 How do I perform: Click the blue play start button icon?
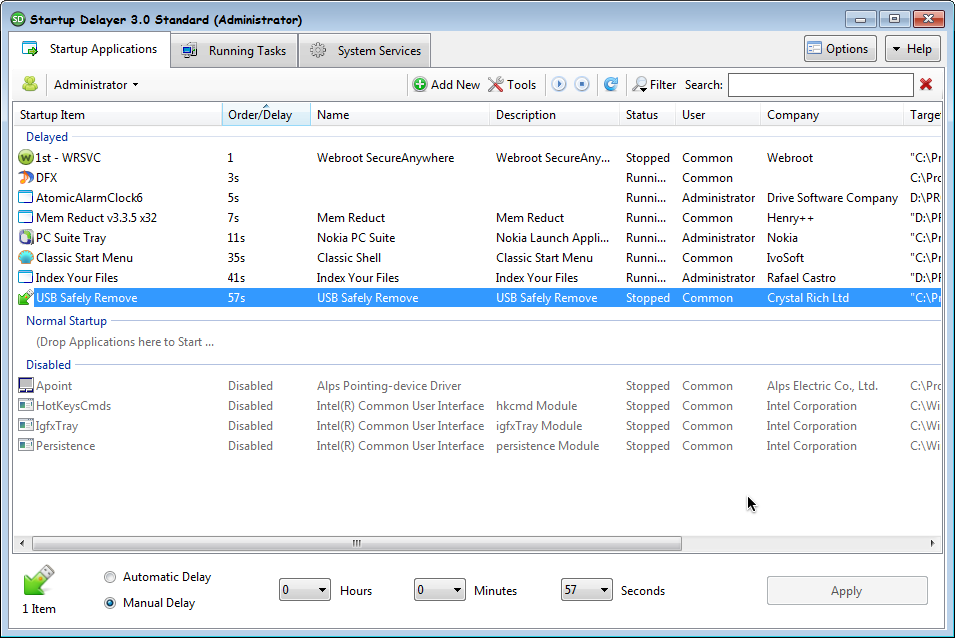(x=559, y=84)
